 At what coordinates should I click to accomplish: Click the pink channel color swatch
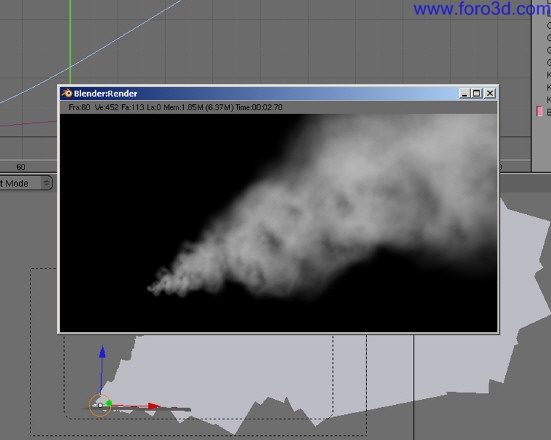point(539,111)
